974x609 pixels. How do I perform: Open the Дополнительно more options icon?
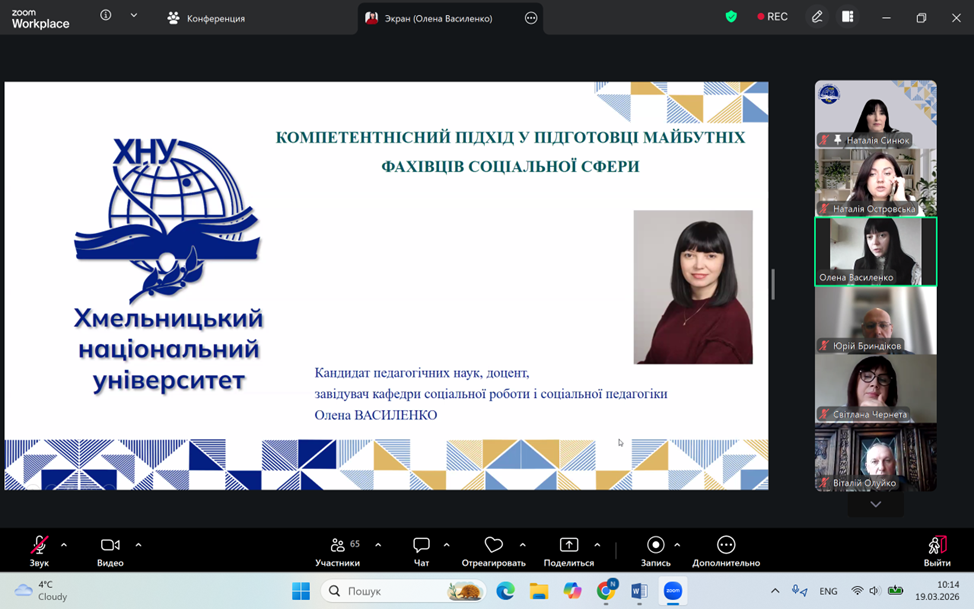click(726, 546)
